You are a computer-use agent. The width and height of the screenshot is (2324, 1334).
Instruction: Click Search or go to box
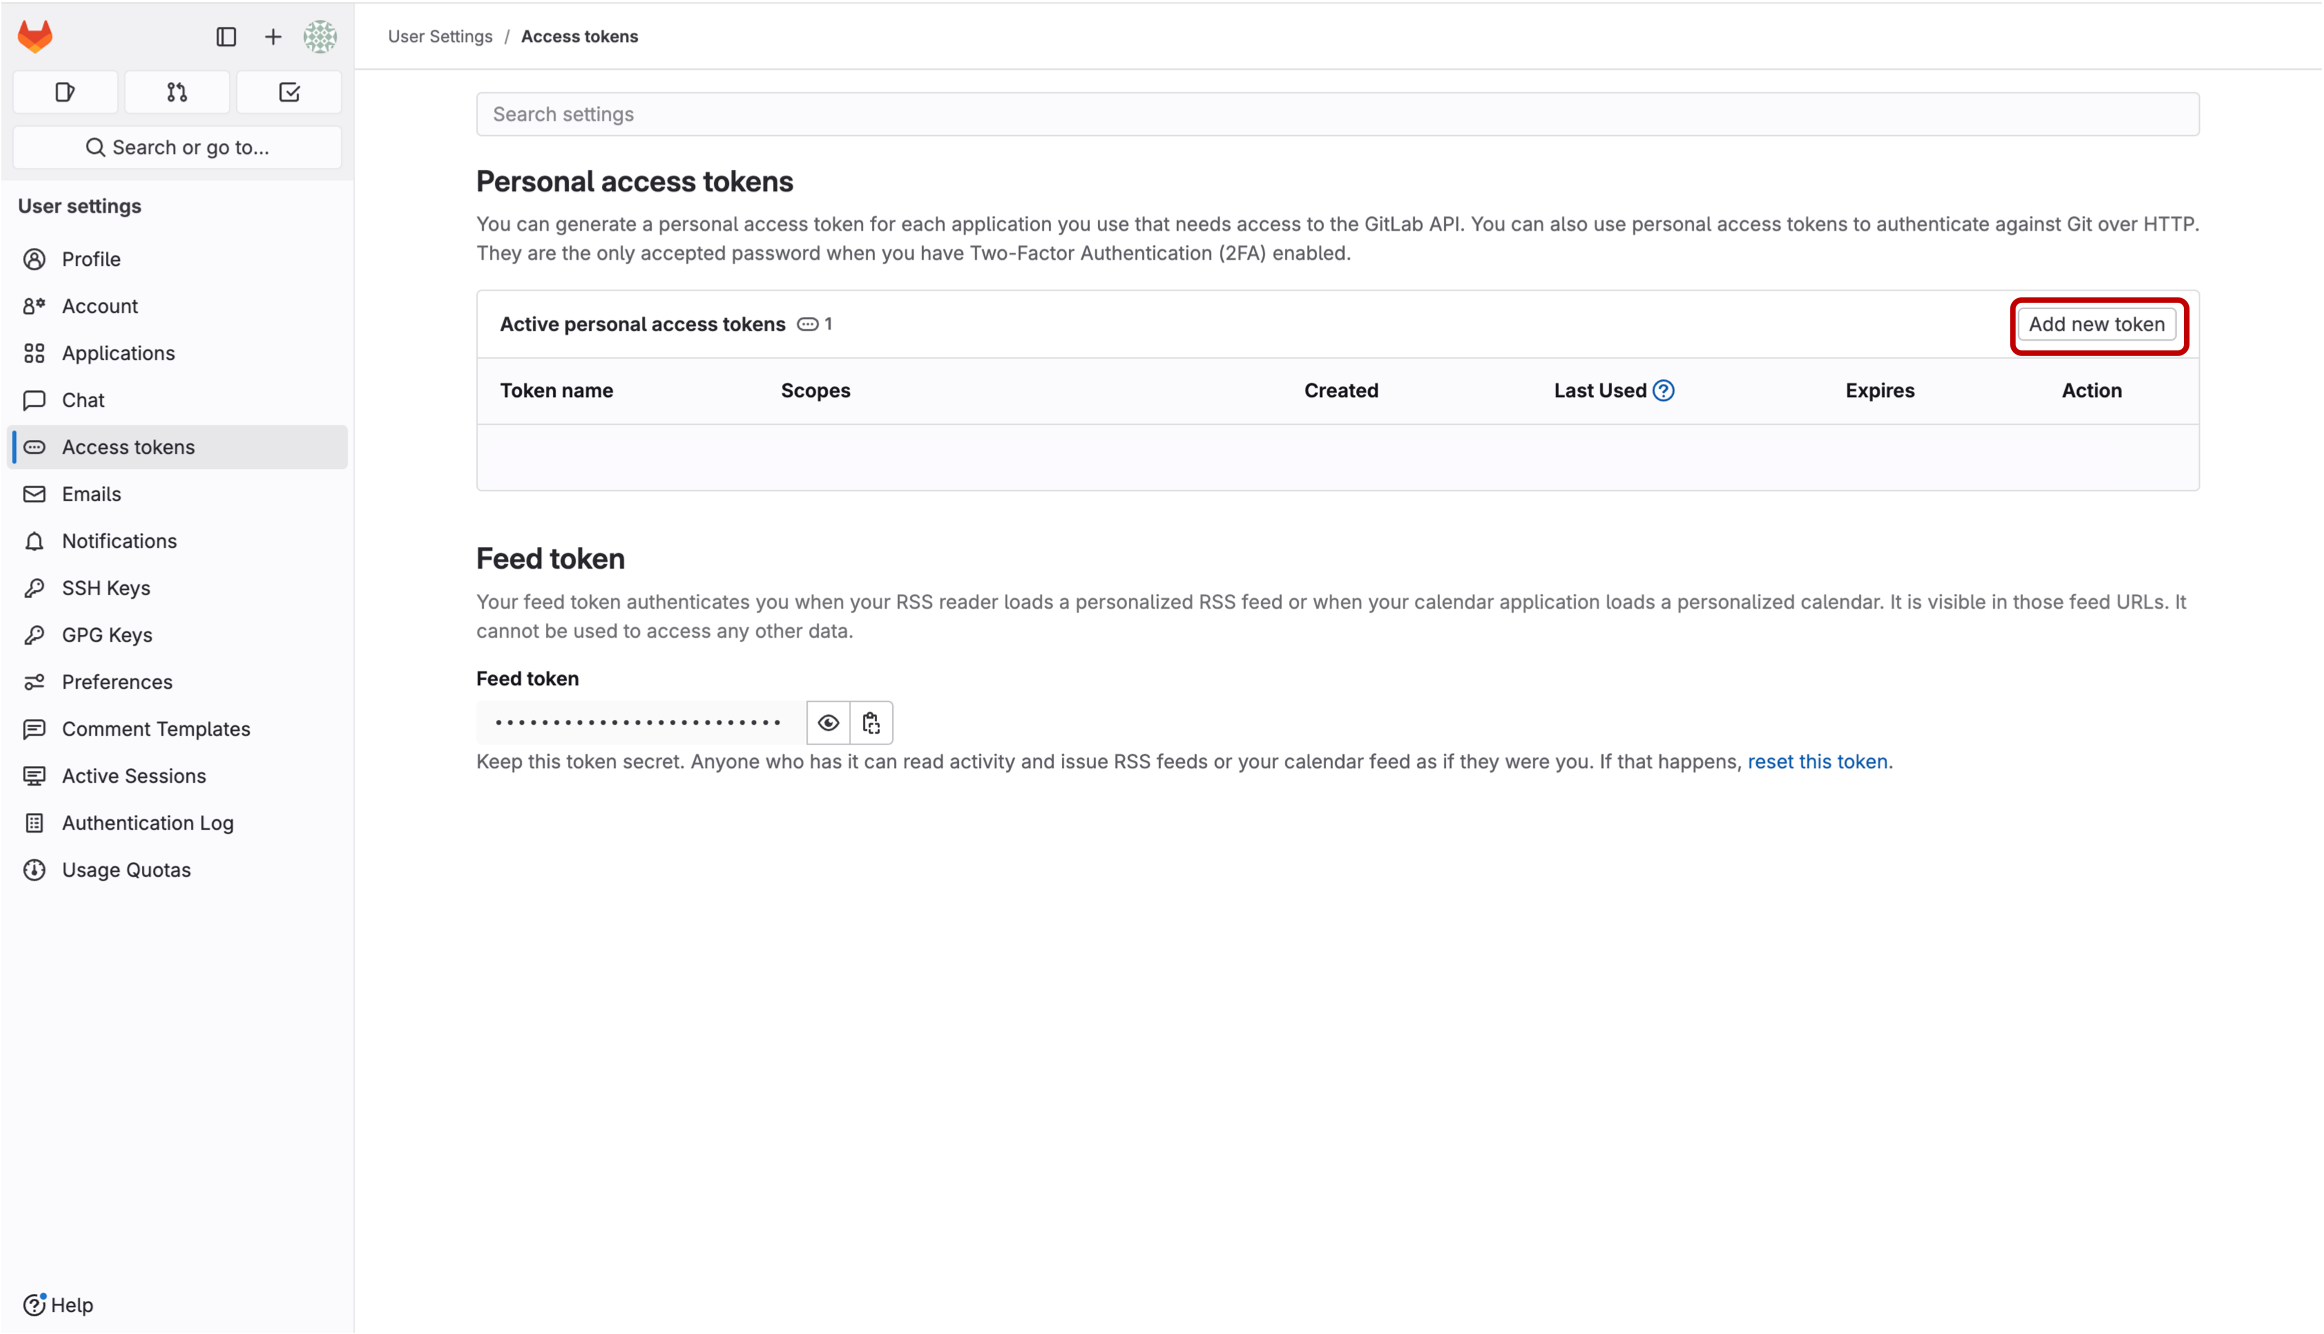(x=177, y=147)
